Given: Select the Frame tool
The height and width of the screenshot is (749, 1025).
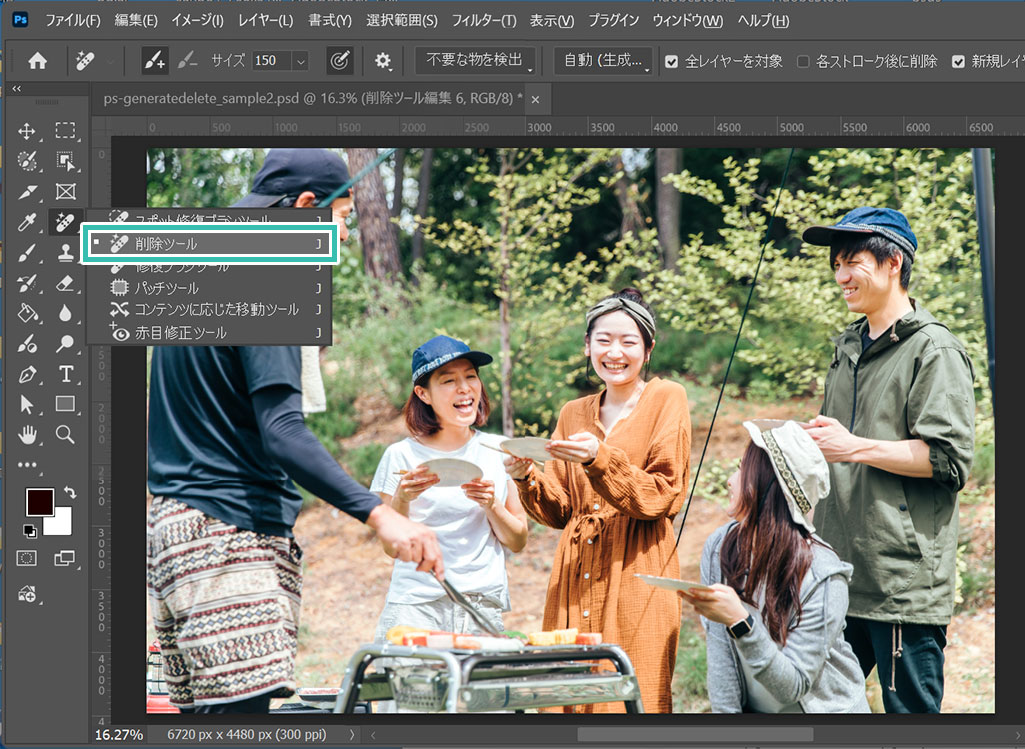Looking at the screenshot, I should pos(65,191).
